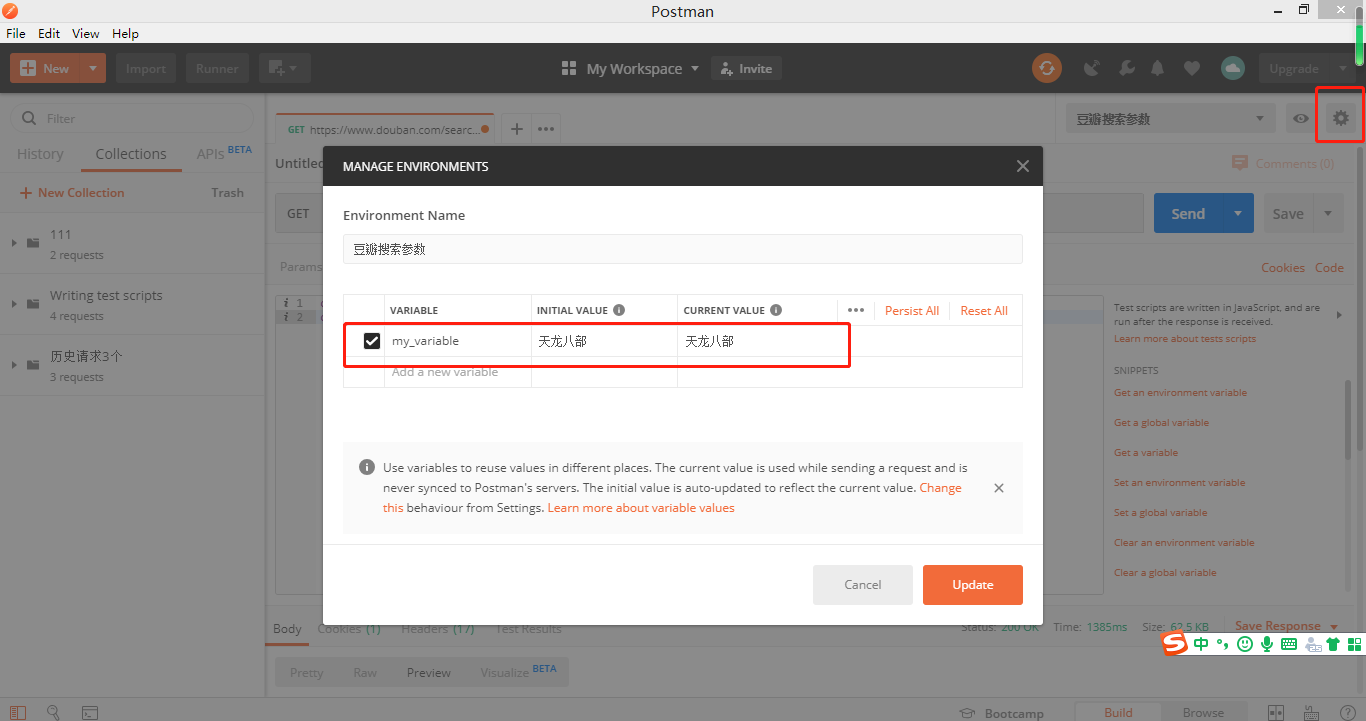The height and width of the screenshot is (721, 1366).
Task: Select the GET douban request tab
Action: 385,129
